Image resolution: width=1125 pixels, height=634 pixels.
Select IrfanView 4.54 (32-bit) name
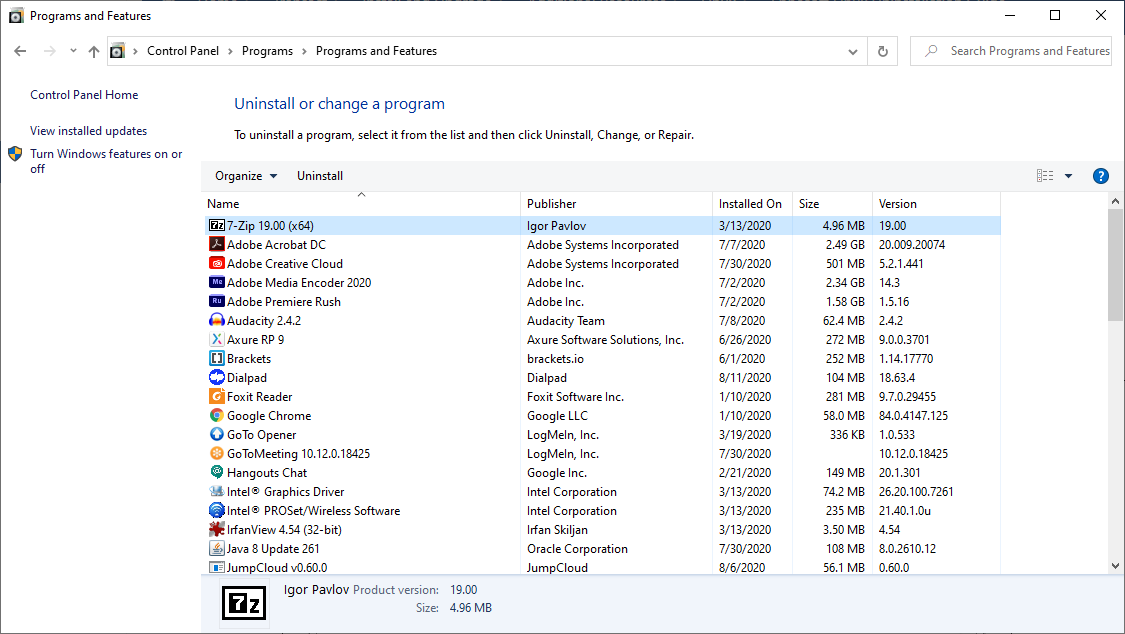(284, 529)
